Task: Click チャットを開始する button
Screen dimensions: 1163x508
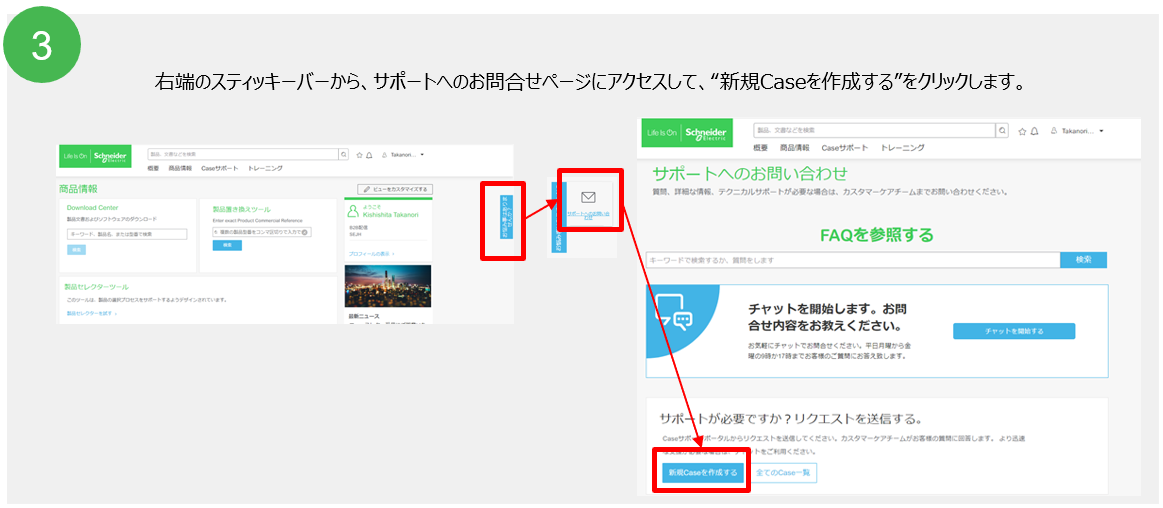Action: point(1014,331)
